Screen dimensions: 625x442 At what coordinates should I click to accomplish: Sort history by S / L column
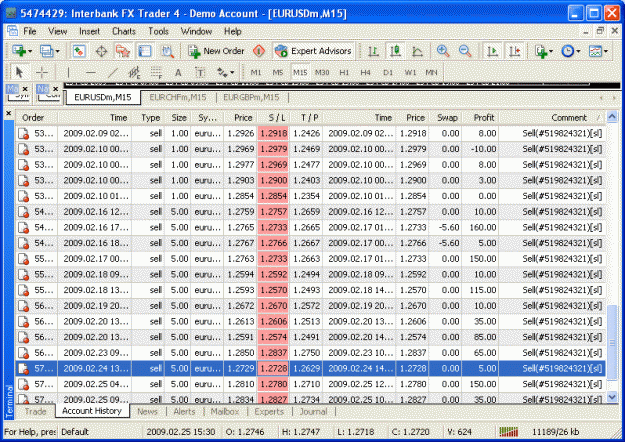(273, 118)
